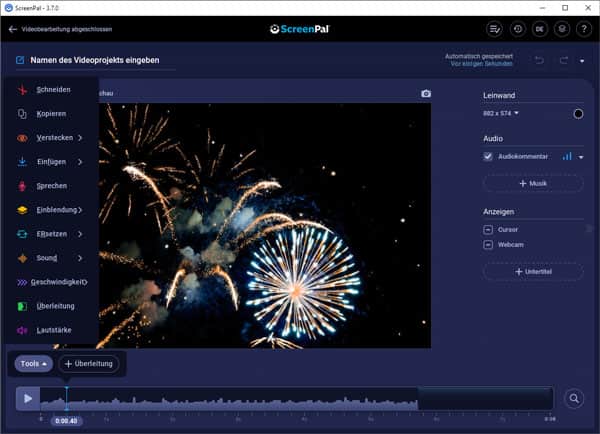The width and height of the screenshot is (600, 434).
Task: Click the + Untertitel button
Action: (x=532, y=272)
